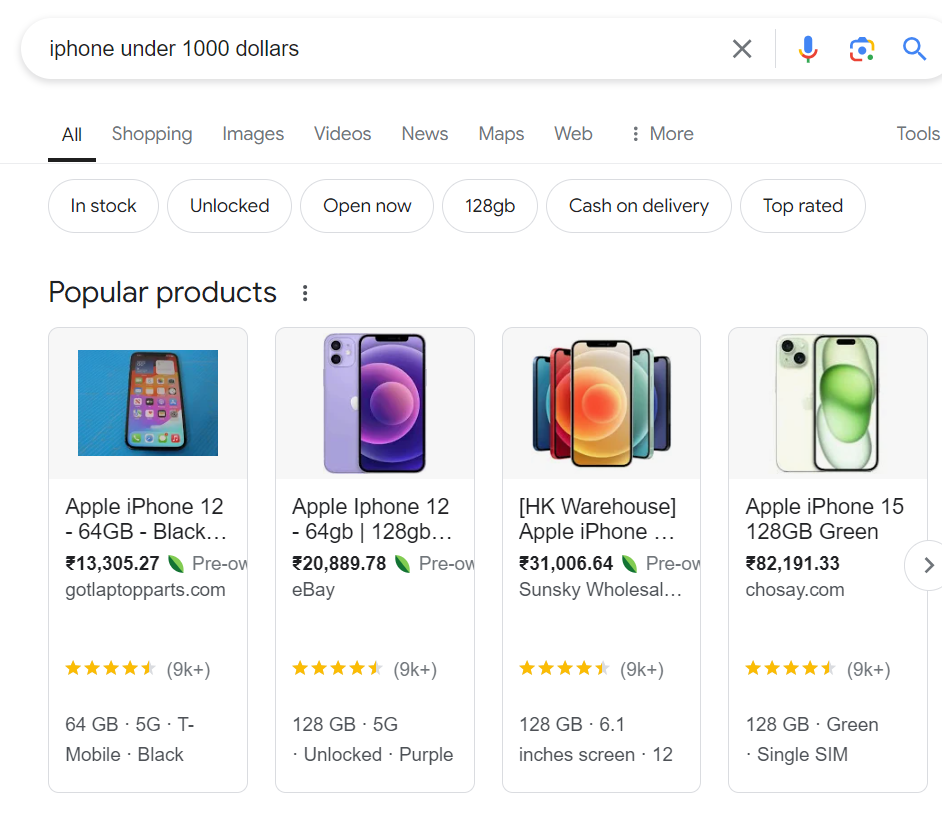Click the green leaf icon on the eBay listing
Image resolution: width=942 pixels, height=815 pixels.
pos(403,564)
